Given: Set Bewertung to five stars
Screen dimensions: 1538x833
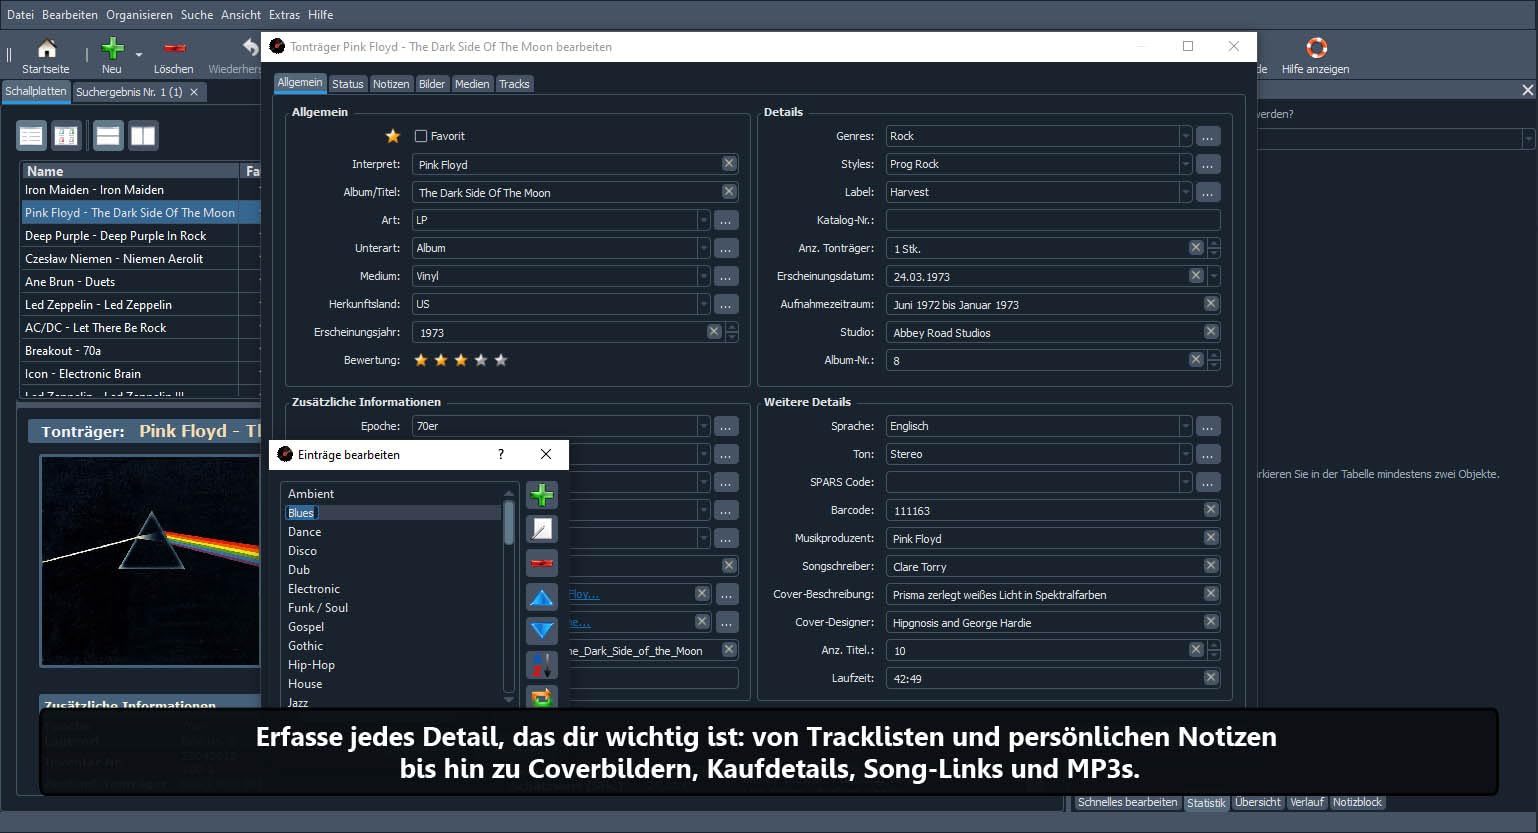Looking at the screenshot, I should (501, 360).
